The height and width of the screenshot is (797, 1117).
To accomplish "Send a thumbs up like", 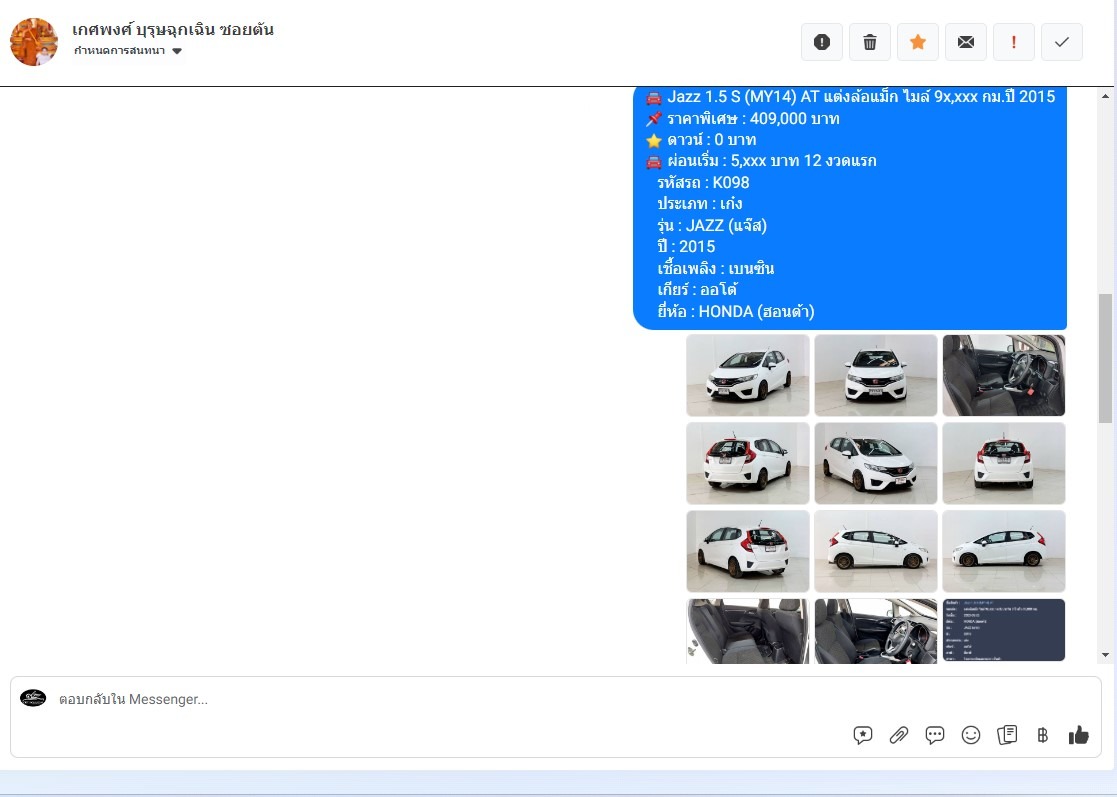I will (1079, 735).
